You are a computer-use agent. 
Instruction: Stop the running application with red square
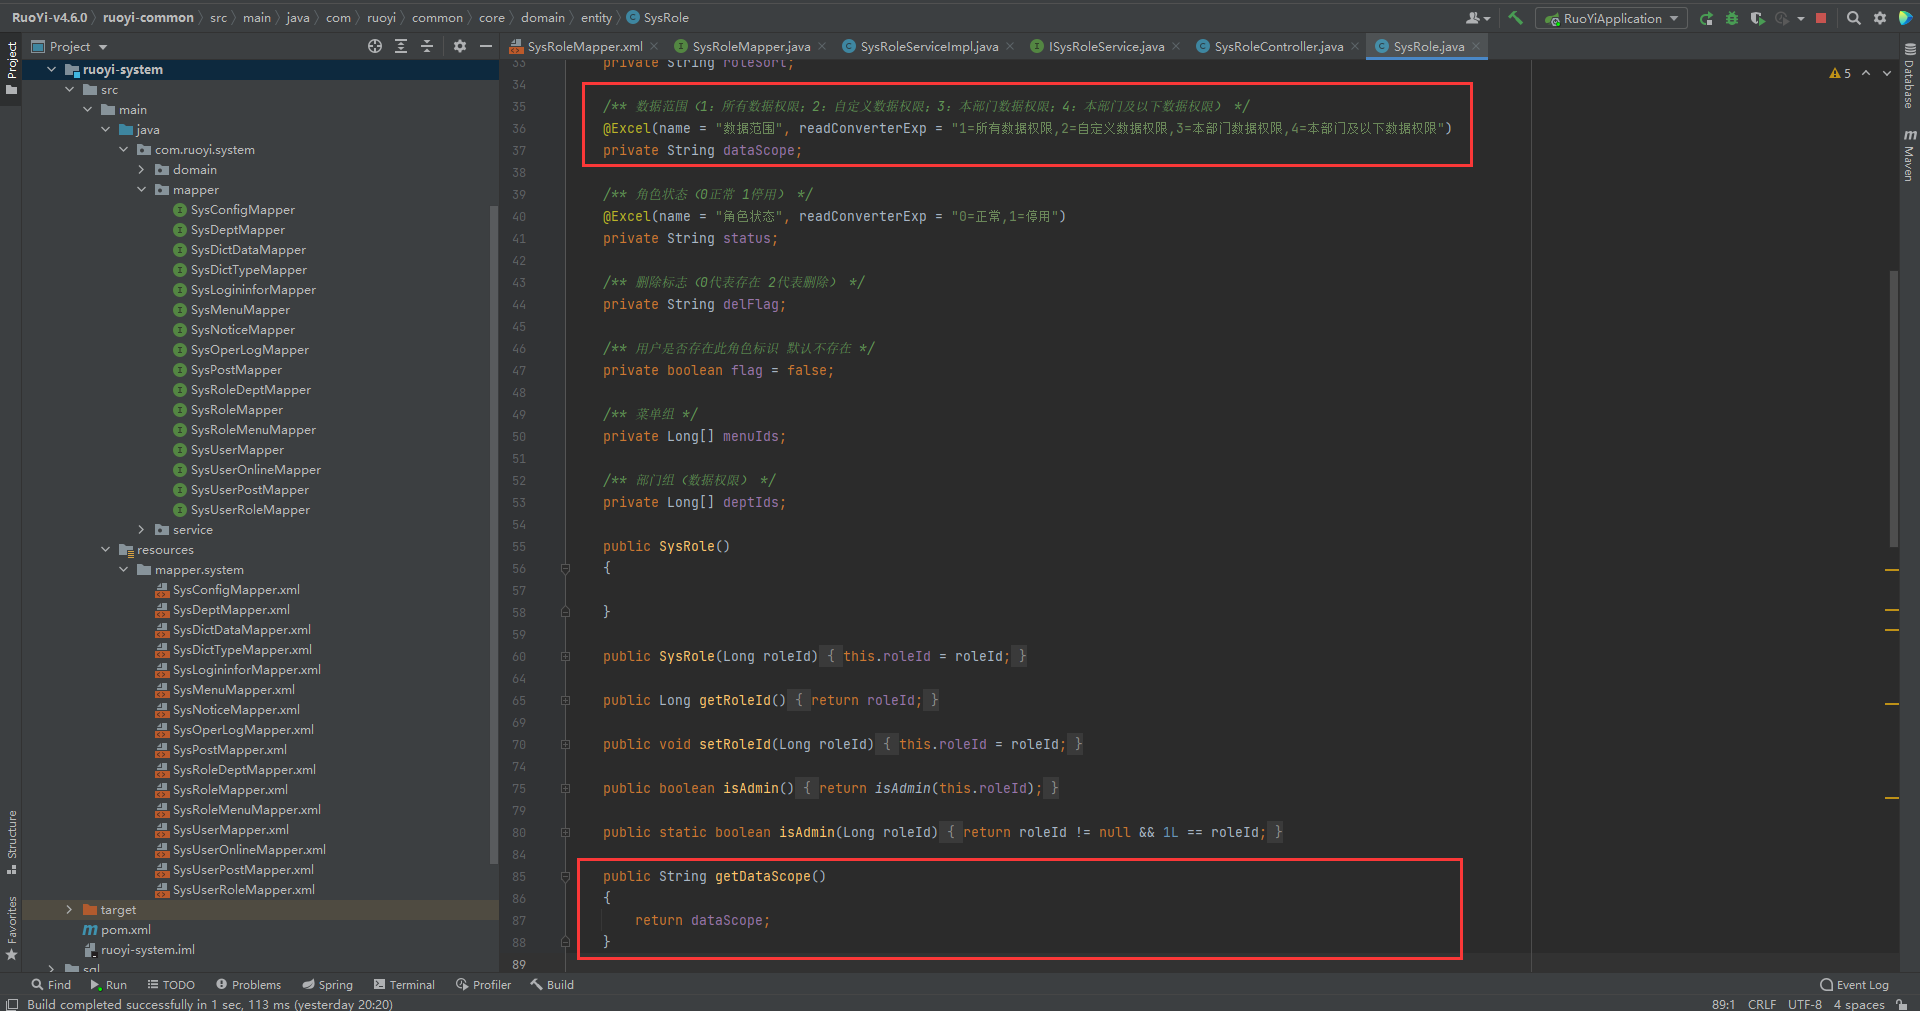1821,18
